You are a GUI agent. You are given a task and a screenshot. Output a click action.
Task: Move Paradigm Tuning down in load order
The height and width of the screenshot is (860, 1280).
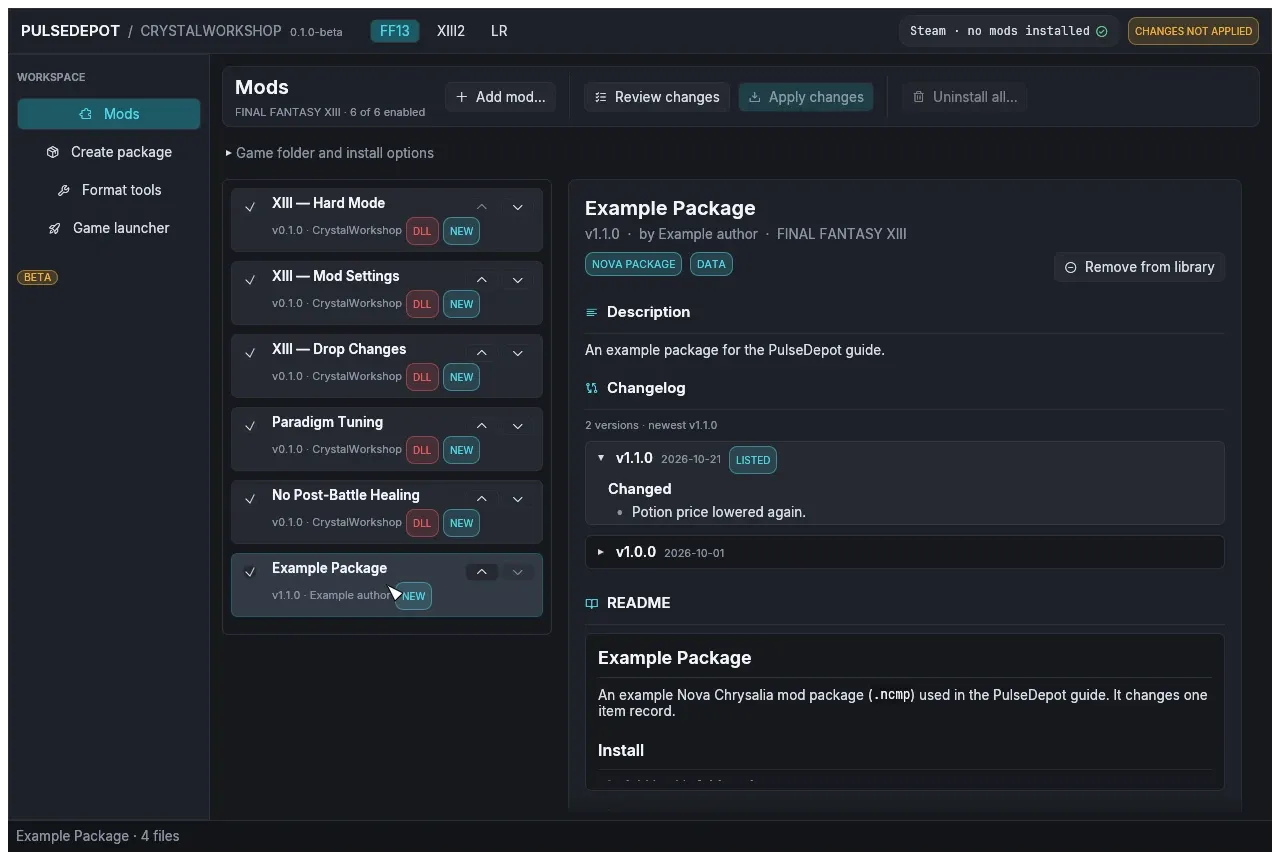click(x=518, y=426)
